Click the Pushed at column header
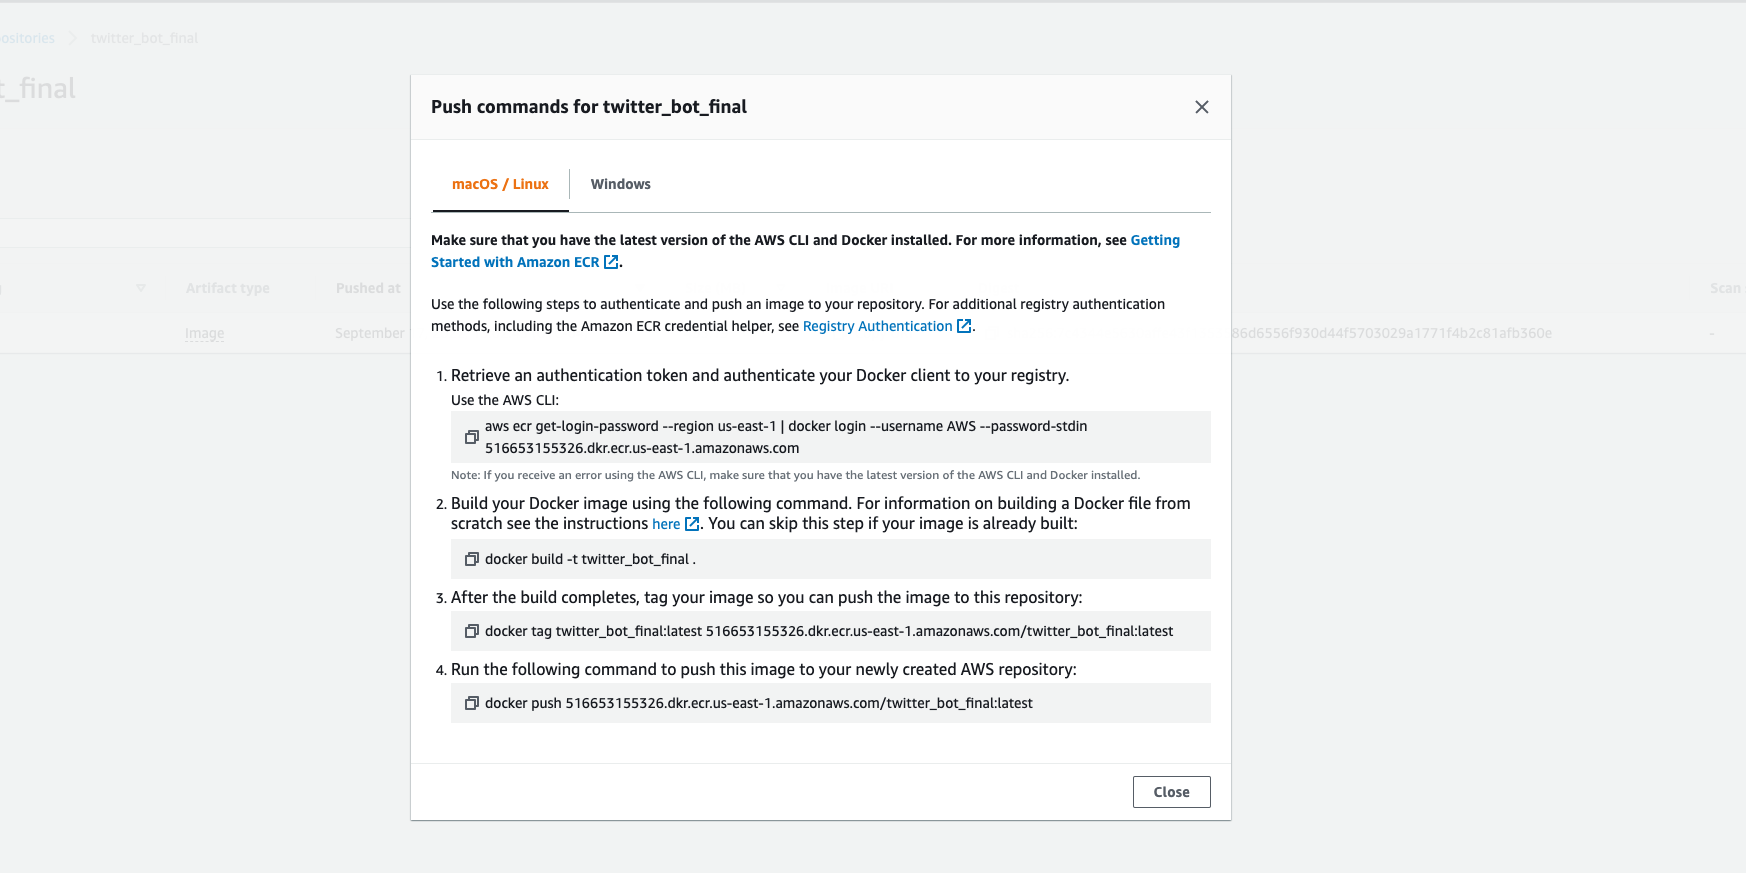1746x873 pixels. (x=368, y=288)
